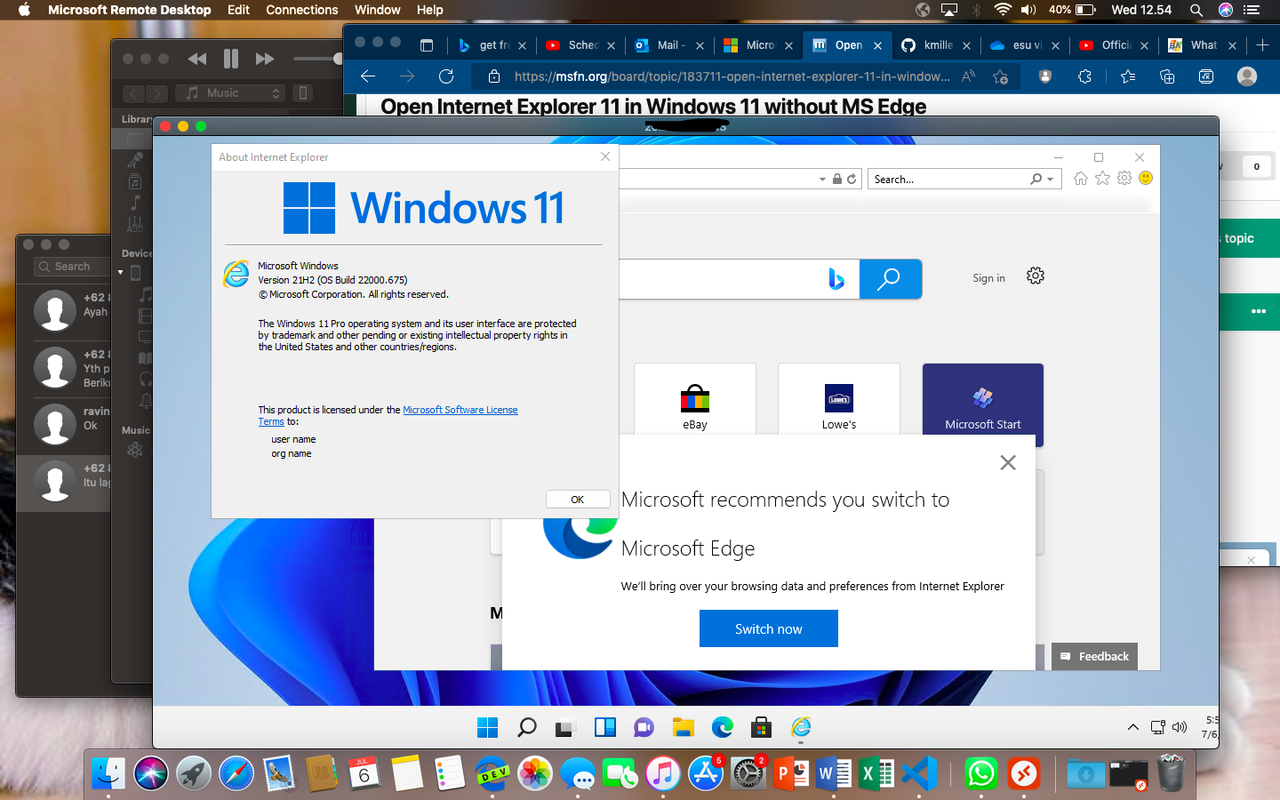Open Spotlight search in macOS menu bar
Image resolution: width=1280 pixels, height=800 pixels.
[1197, 10]
